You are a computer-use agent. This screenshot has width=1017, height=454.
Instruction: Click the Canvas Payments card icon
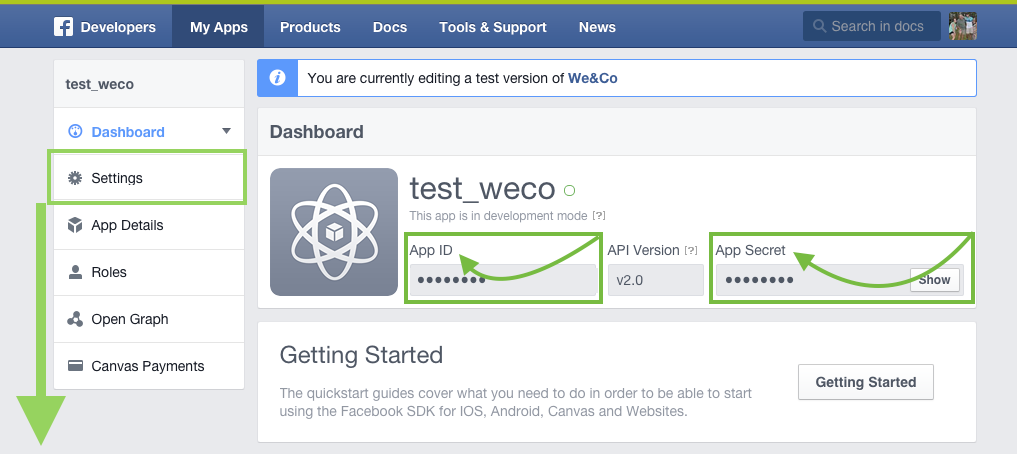[x=75, y=366]
